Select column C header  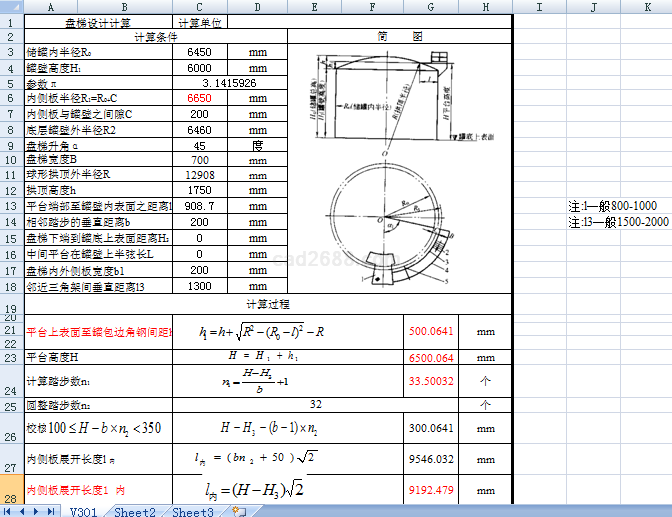(200, 7)
